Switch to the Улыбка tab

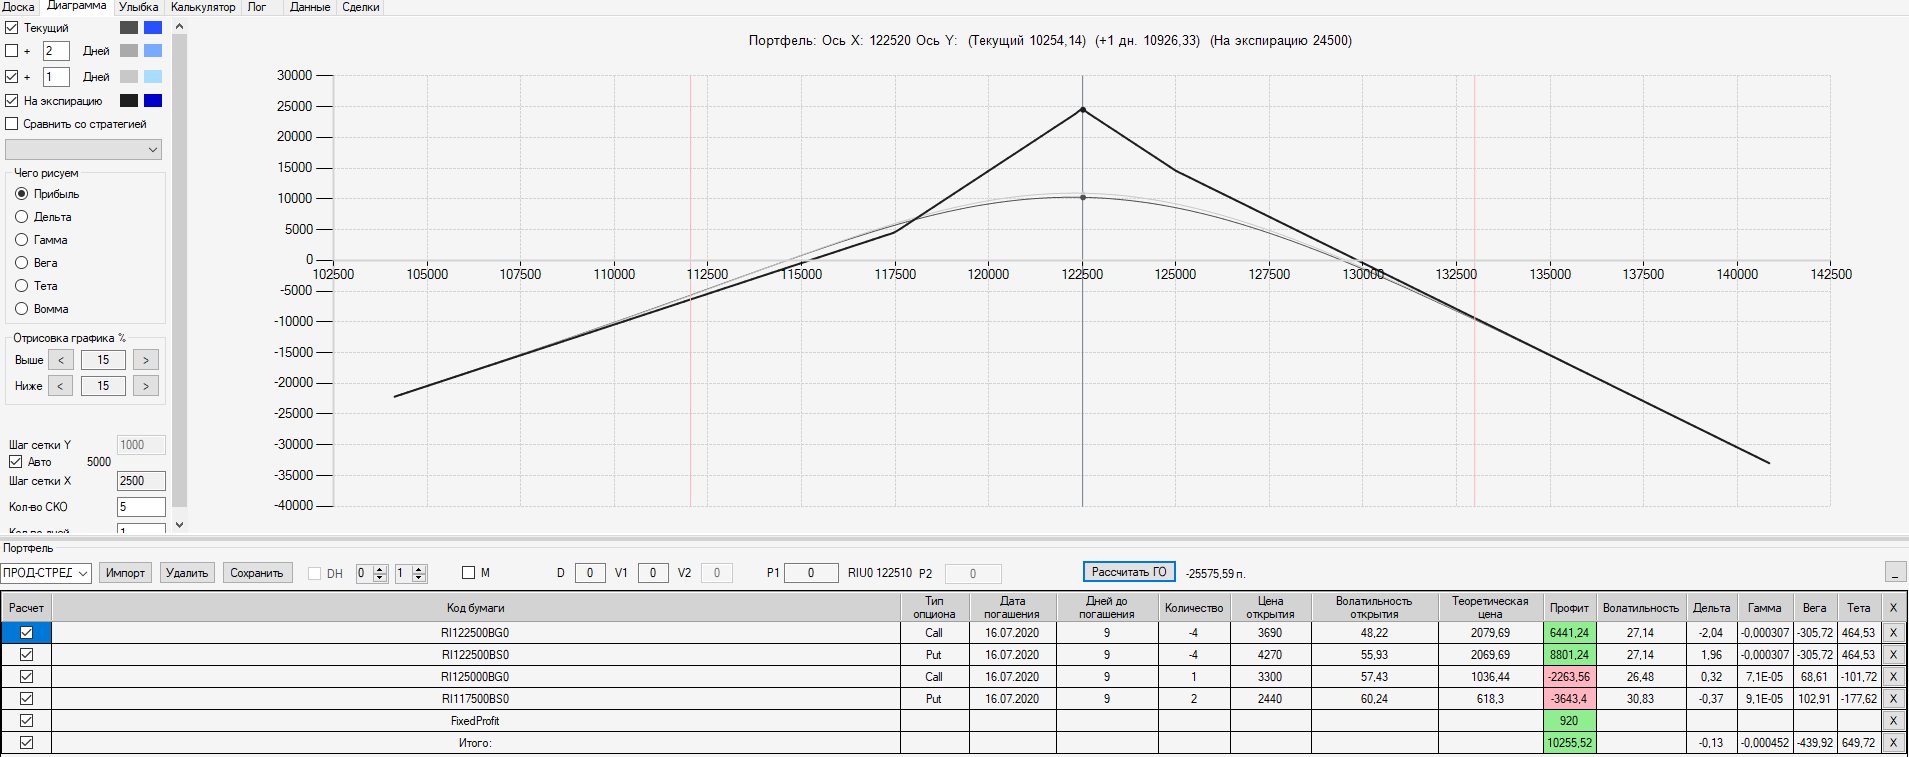click(x=138, y=7)
